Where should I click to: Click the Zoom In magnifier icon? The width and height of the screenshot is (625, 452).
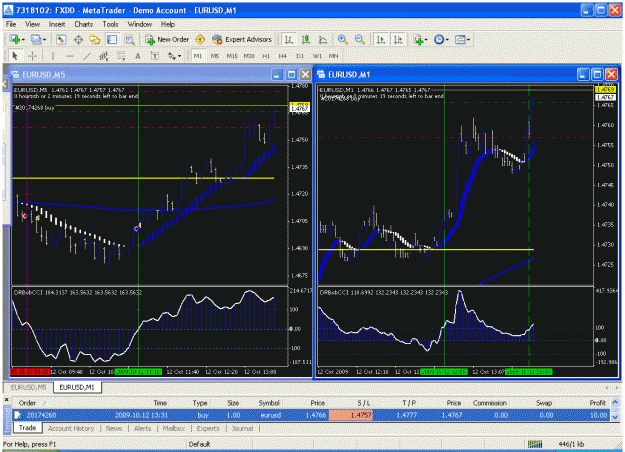click(342, 39)
